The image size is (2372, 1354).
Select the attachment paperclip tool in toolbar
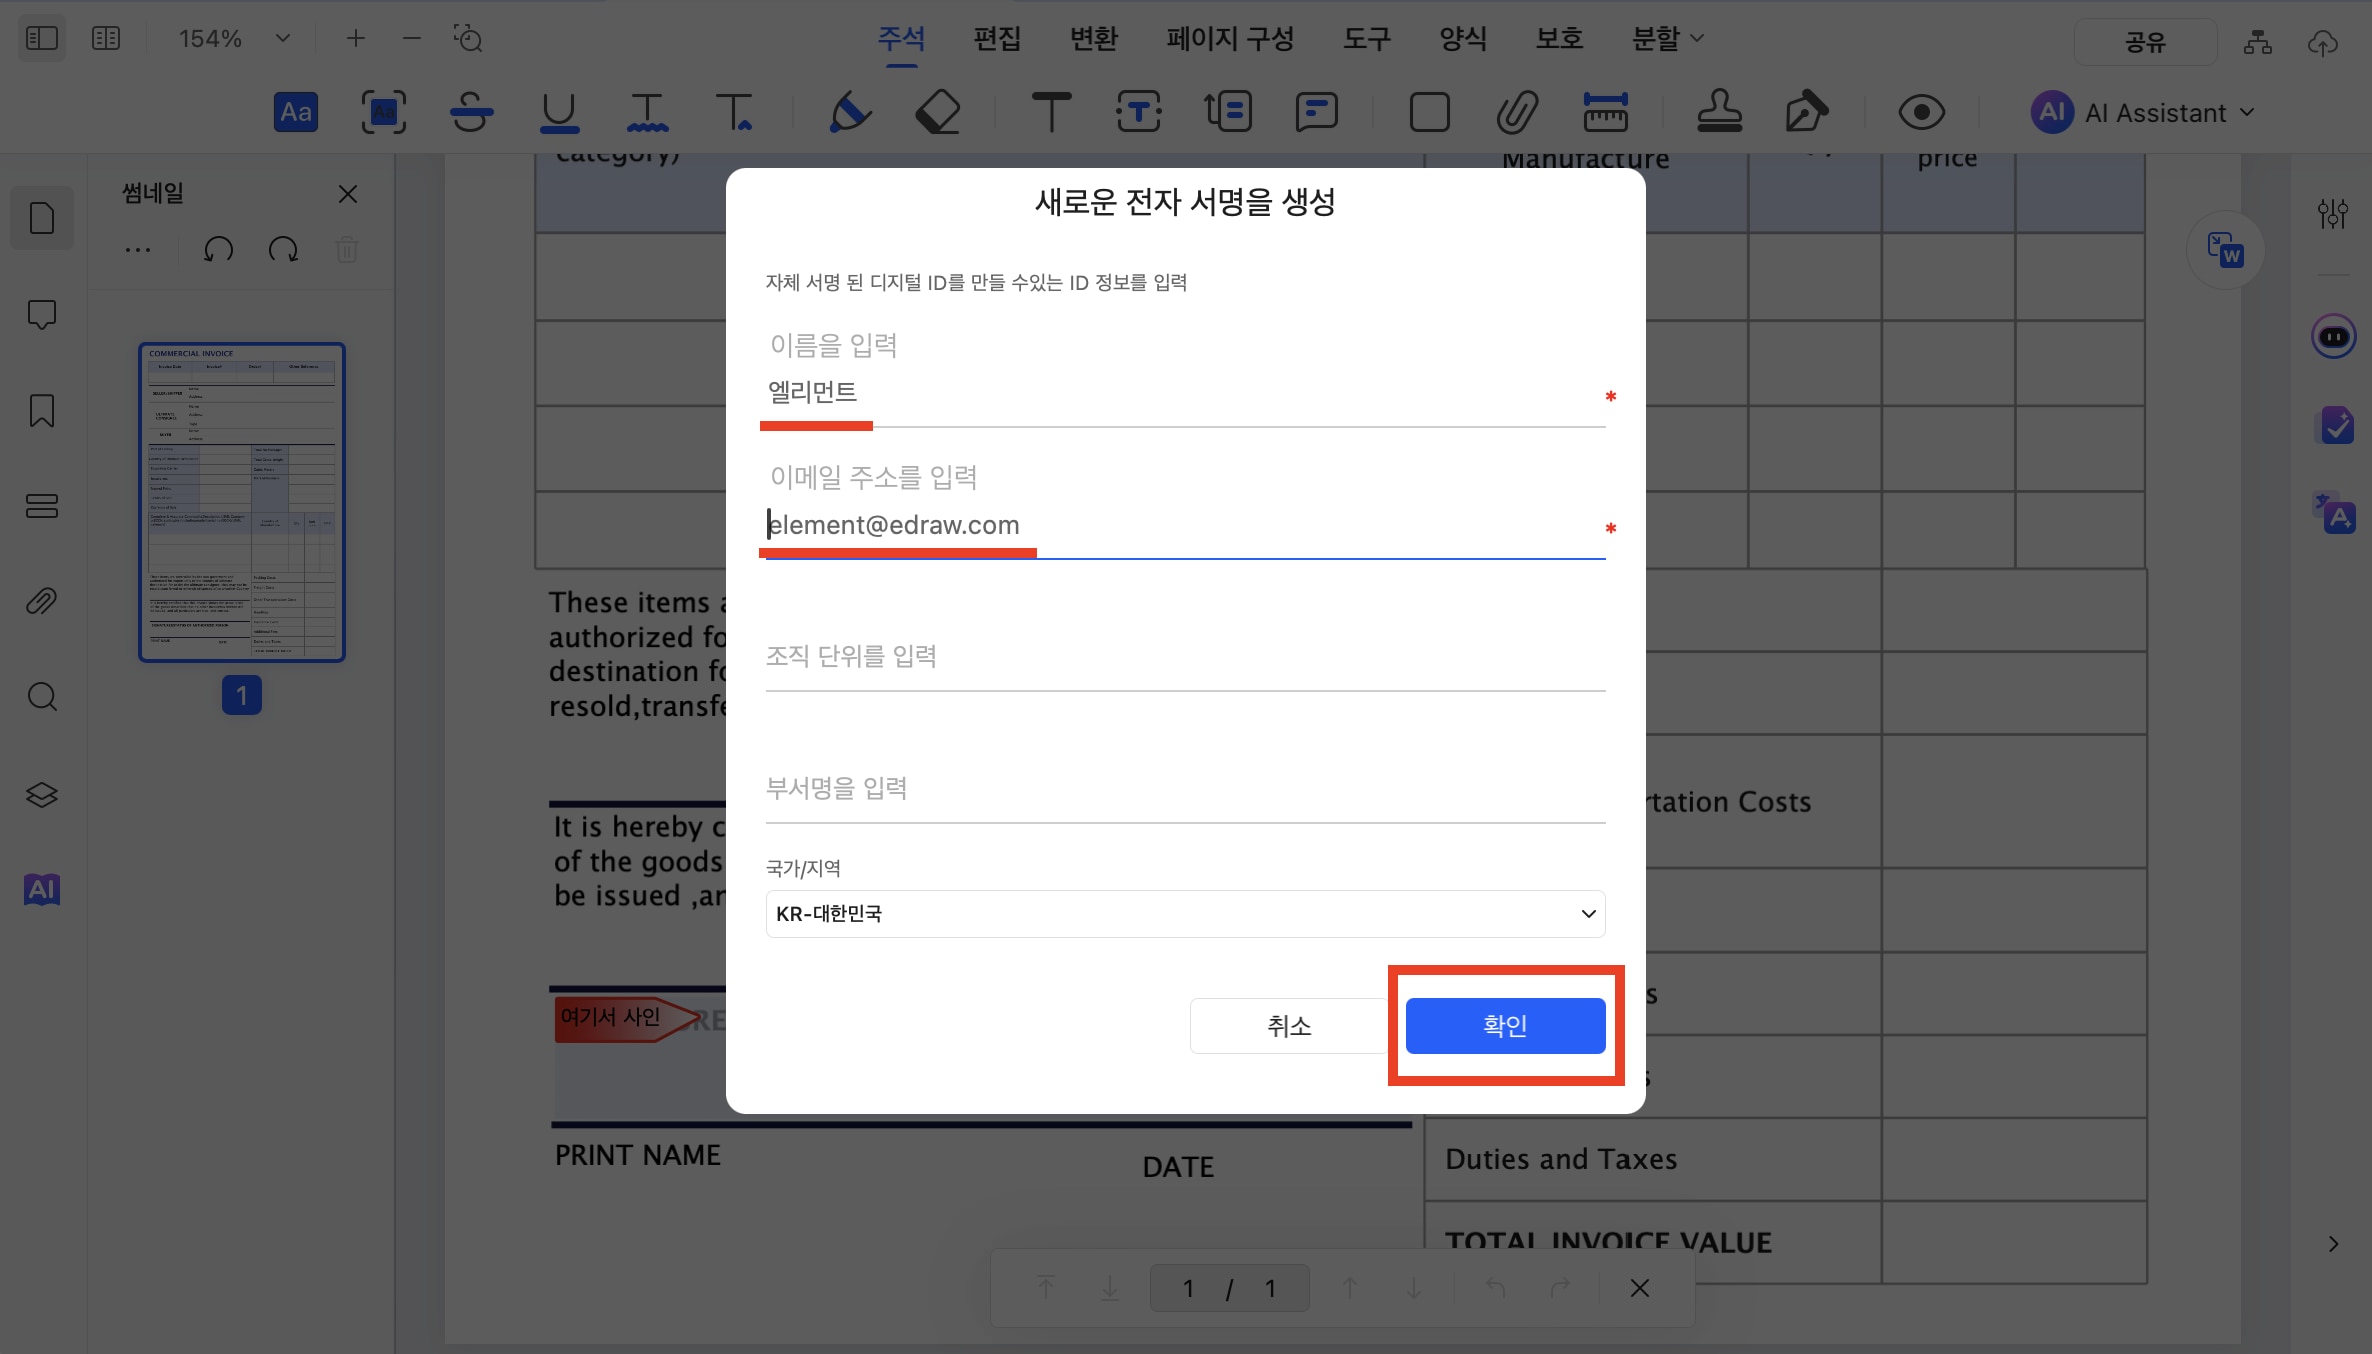pyautogui.click(x=1517, y=112)
